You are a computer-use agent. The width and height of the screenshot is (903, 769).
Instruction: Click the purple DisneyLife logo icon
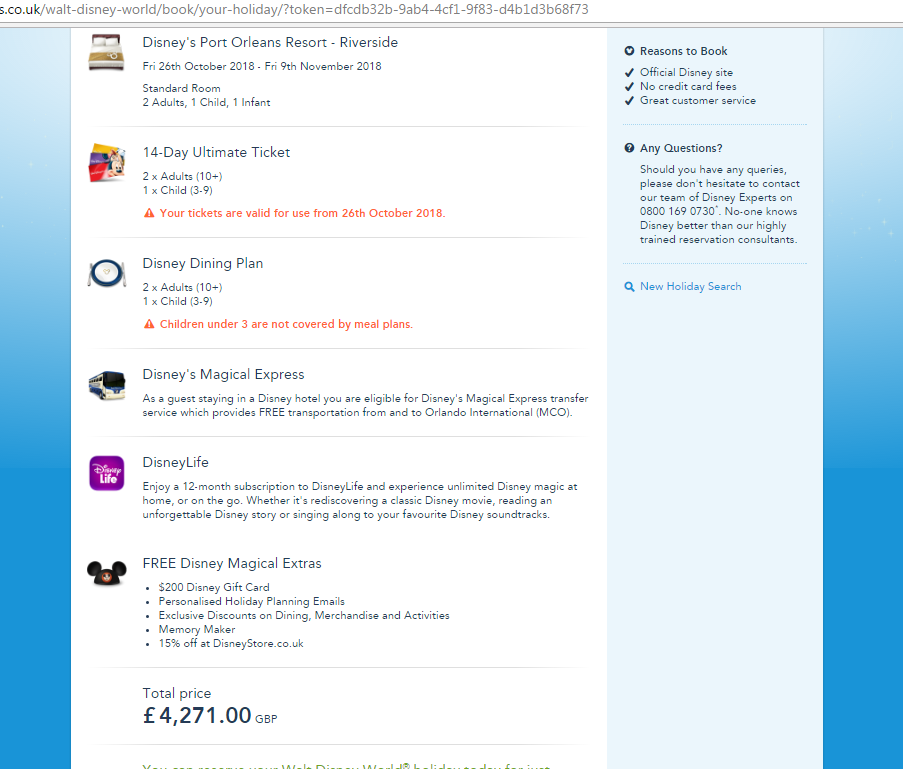(x=107, y=473)
